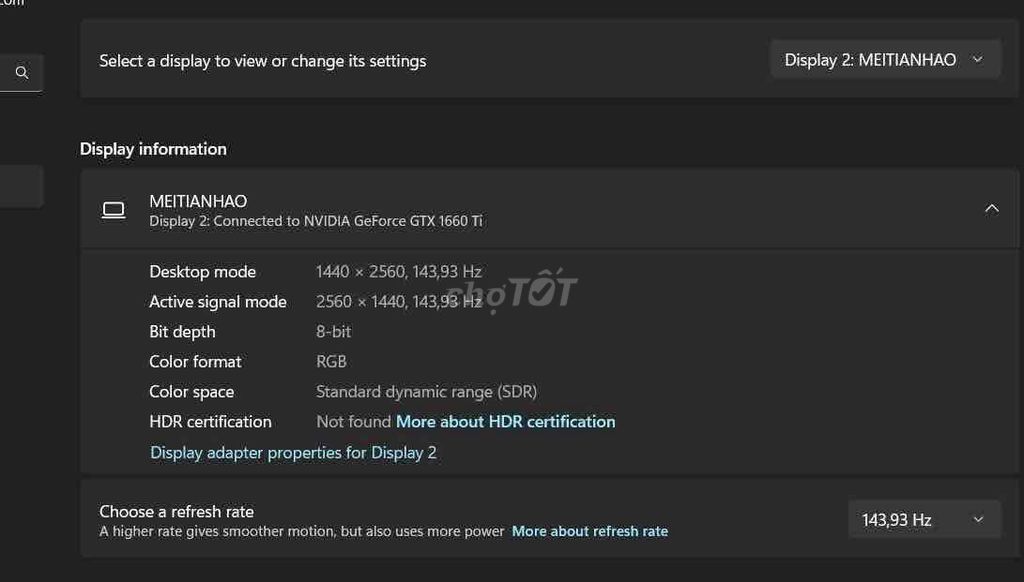This screenshot has height=582, width=1024.
Task: Select the Display information header row
Action: [x=153, y=148]
